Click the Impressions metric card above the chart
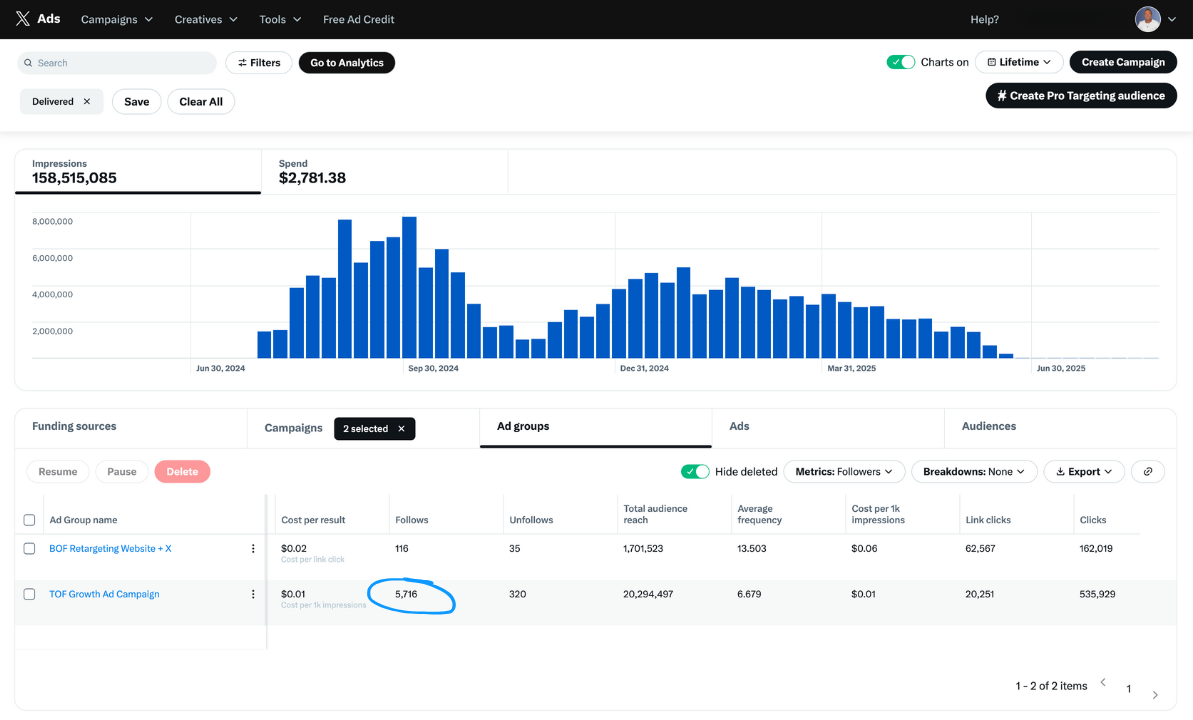This screenshot has width=1193, height=720. click(x=137, y=172)
